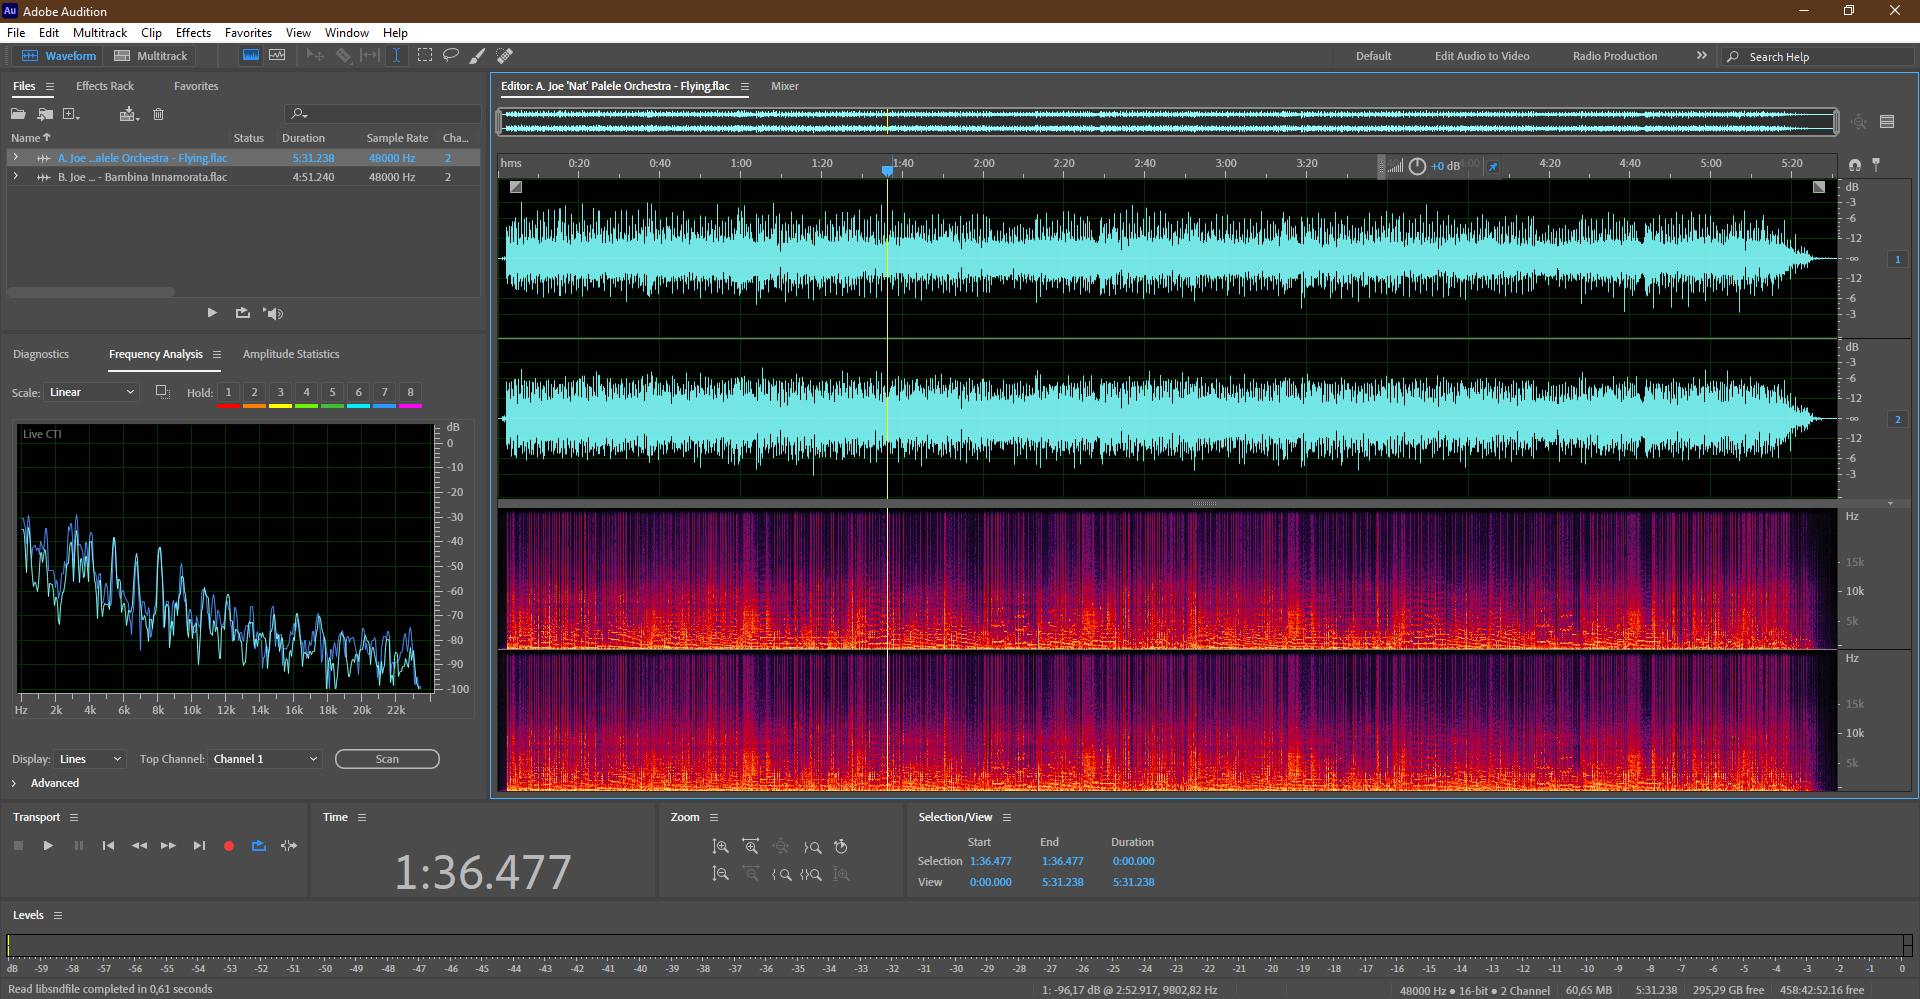The height and width of the screenshot is (999, 1920).
Task: Click the channel display list icon beside overview
Action: coord(1887,122)
